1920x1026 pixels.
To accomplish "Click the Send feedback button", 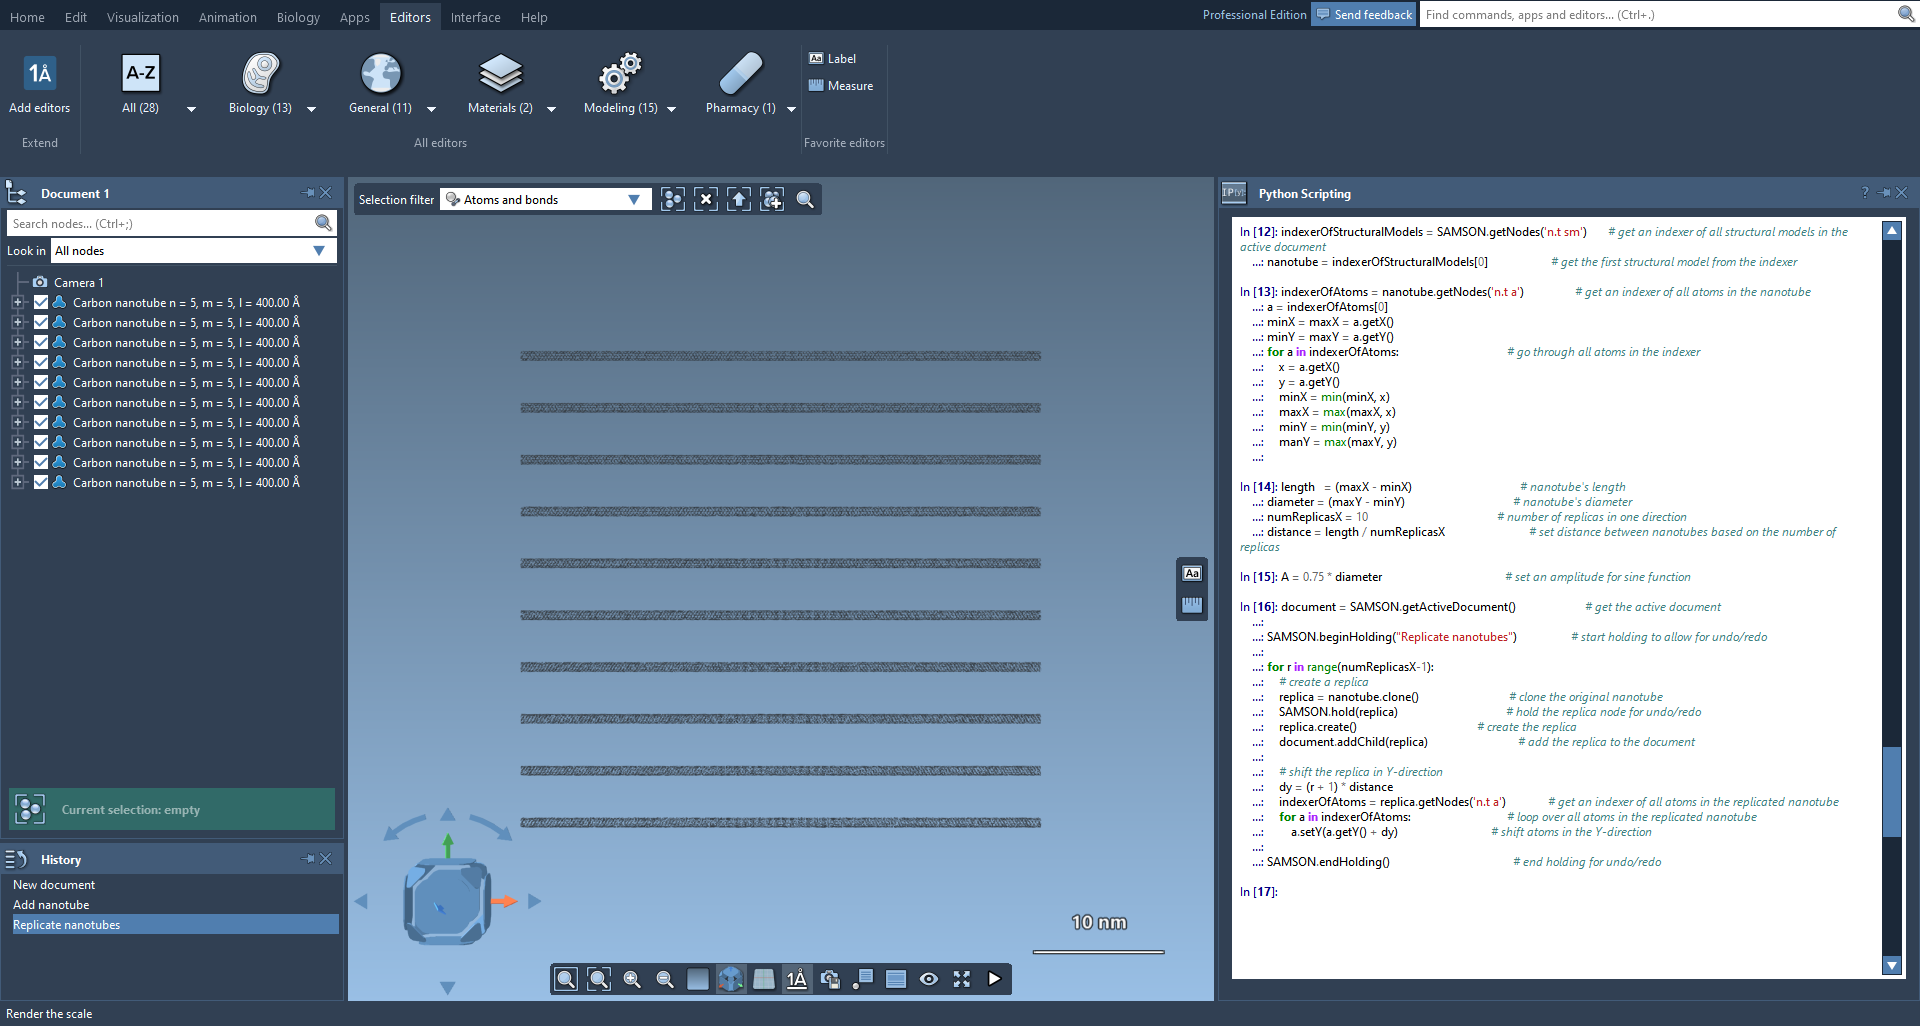I will (1363, 15).
